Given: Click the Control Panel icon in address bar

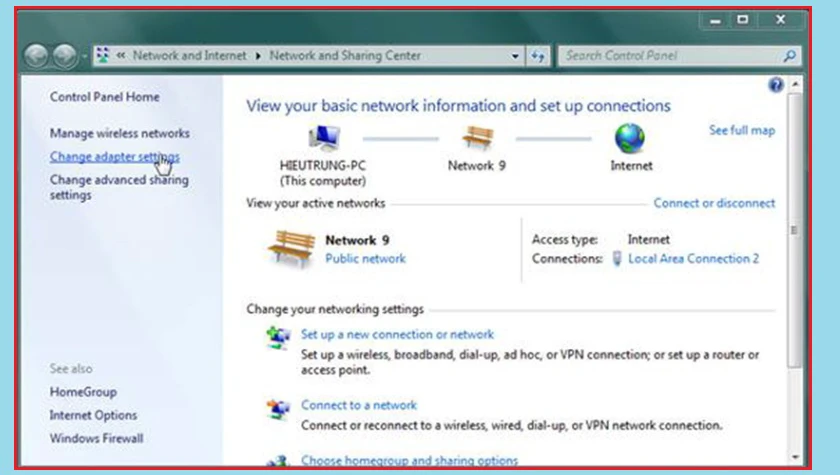Looking at the screenshot, I should [103, 55].
